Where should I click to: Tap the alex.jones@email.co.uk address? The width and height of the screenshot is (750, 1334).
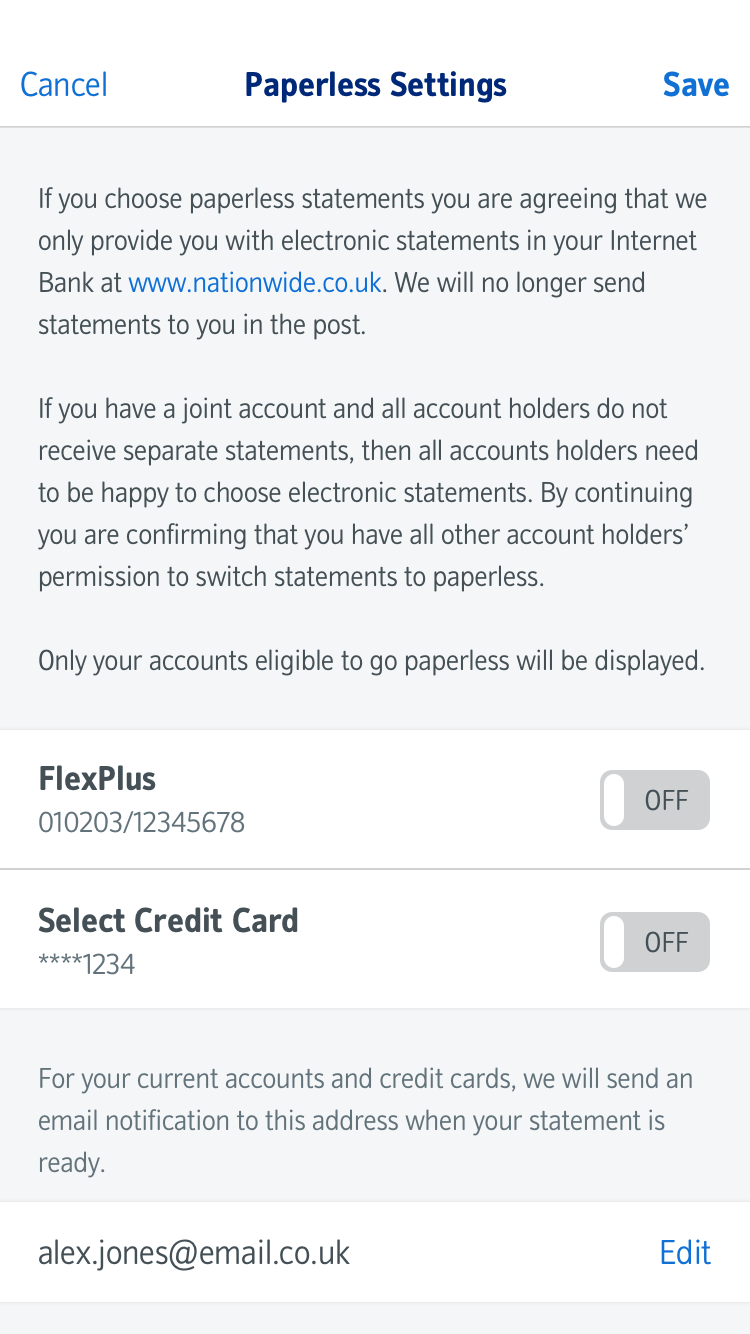194,1253
